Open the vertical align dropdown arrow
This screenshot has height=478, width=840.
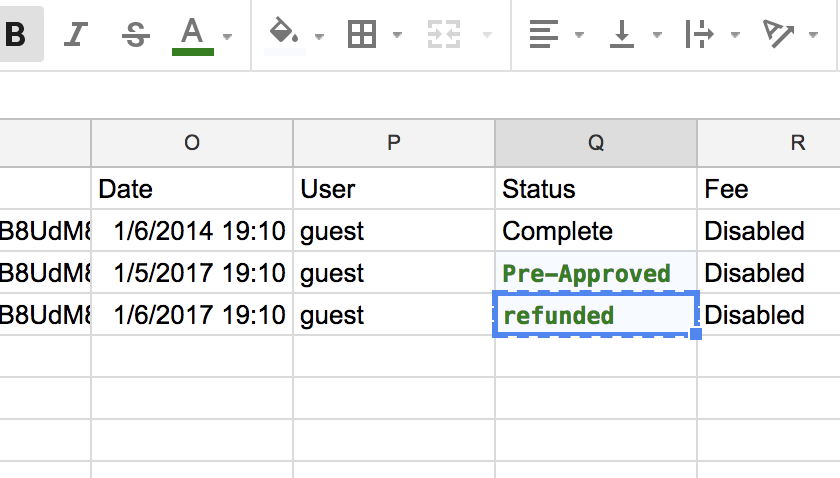(x=657, y=35)
